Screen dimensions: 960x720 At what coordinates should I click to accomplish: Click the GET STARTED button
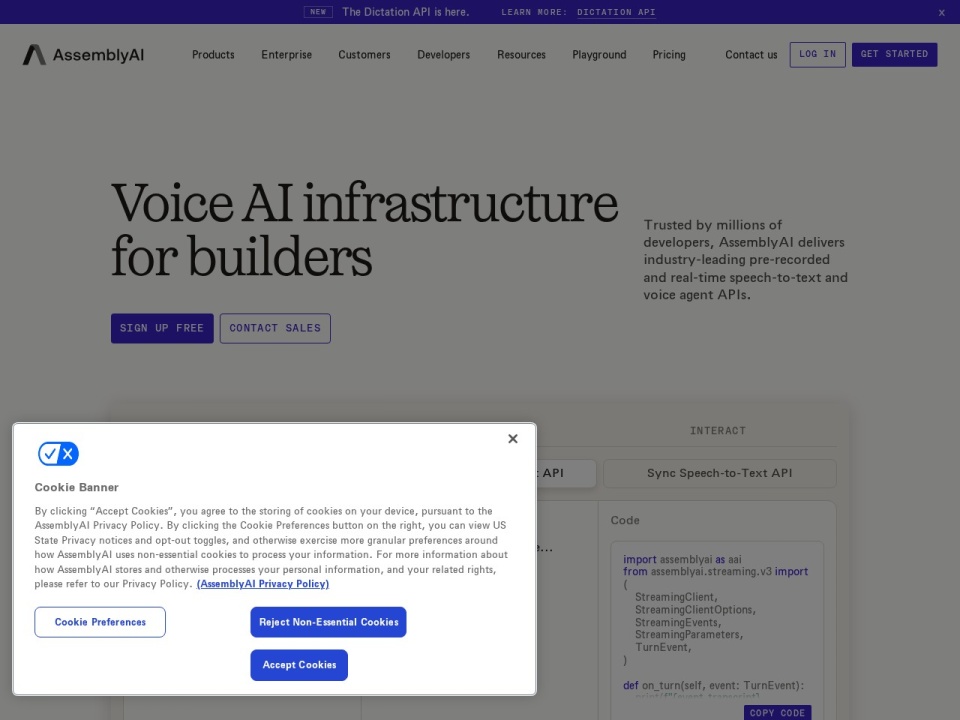(x=894, y=54)
